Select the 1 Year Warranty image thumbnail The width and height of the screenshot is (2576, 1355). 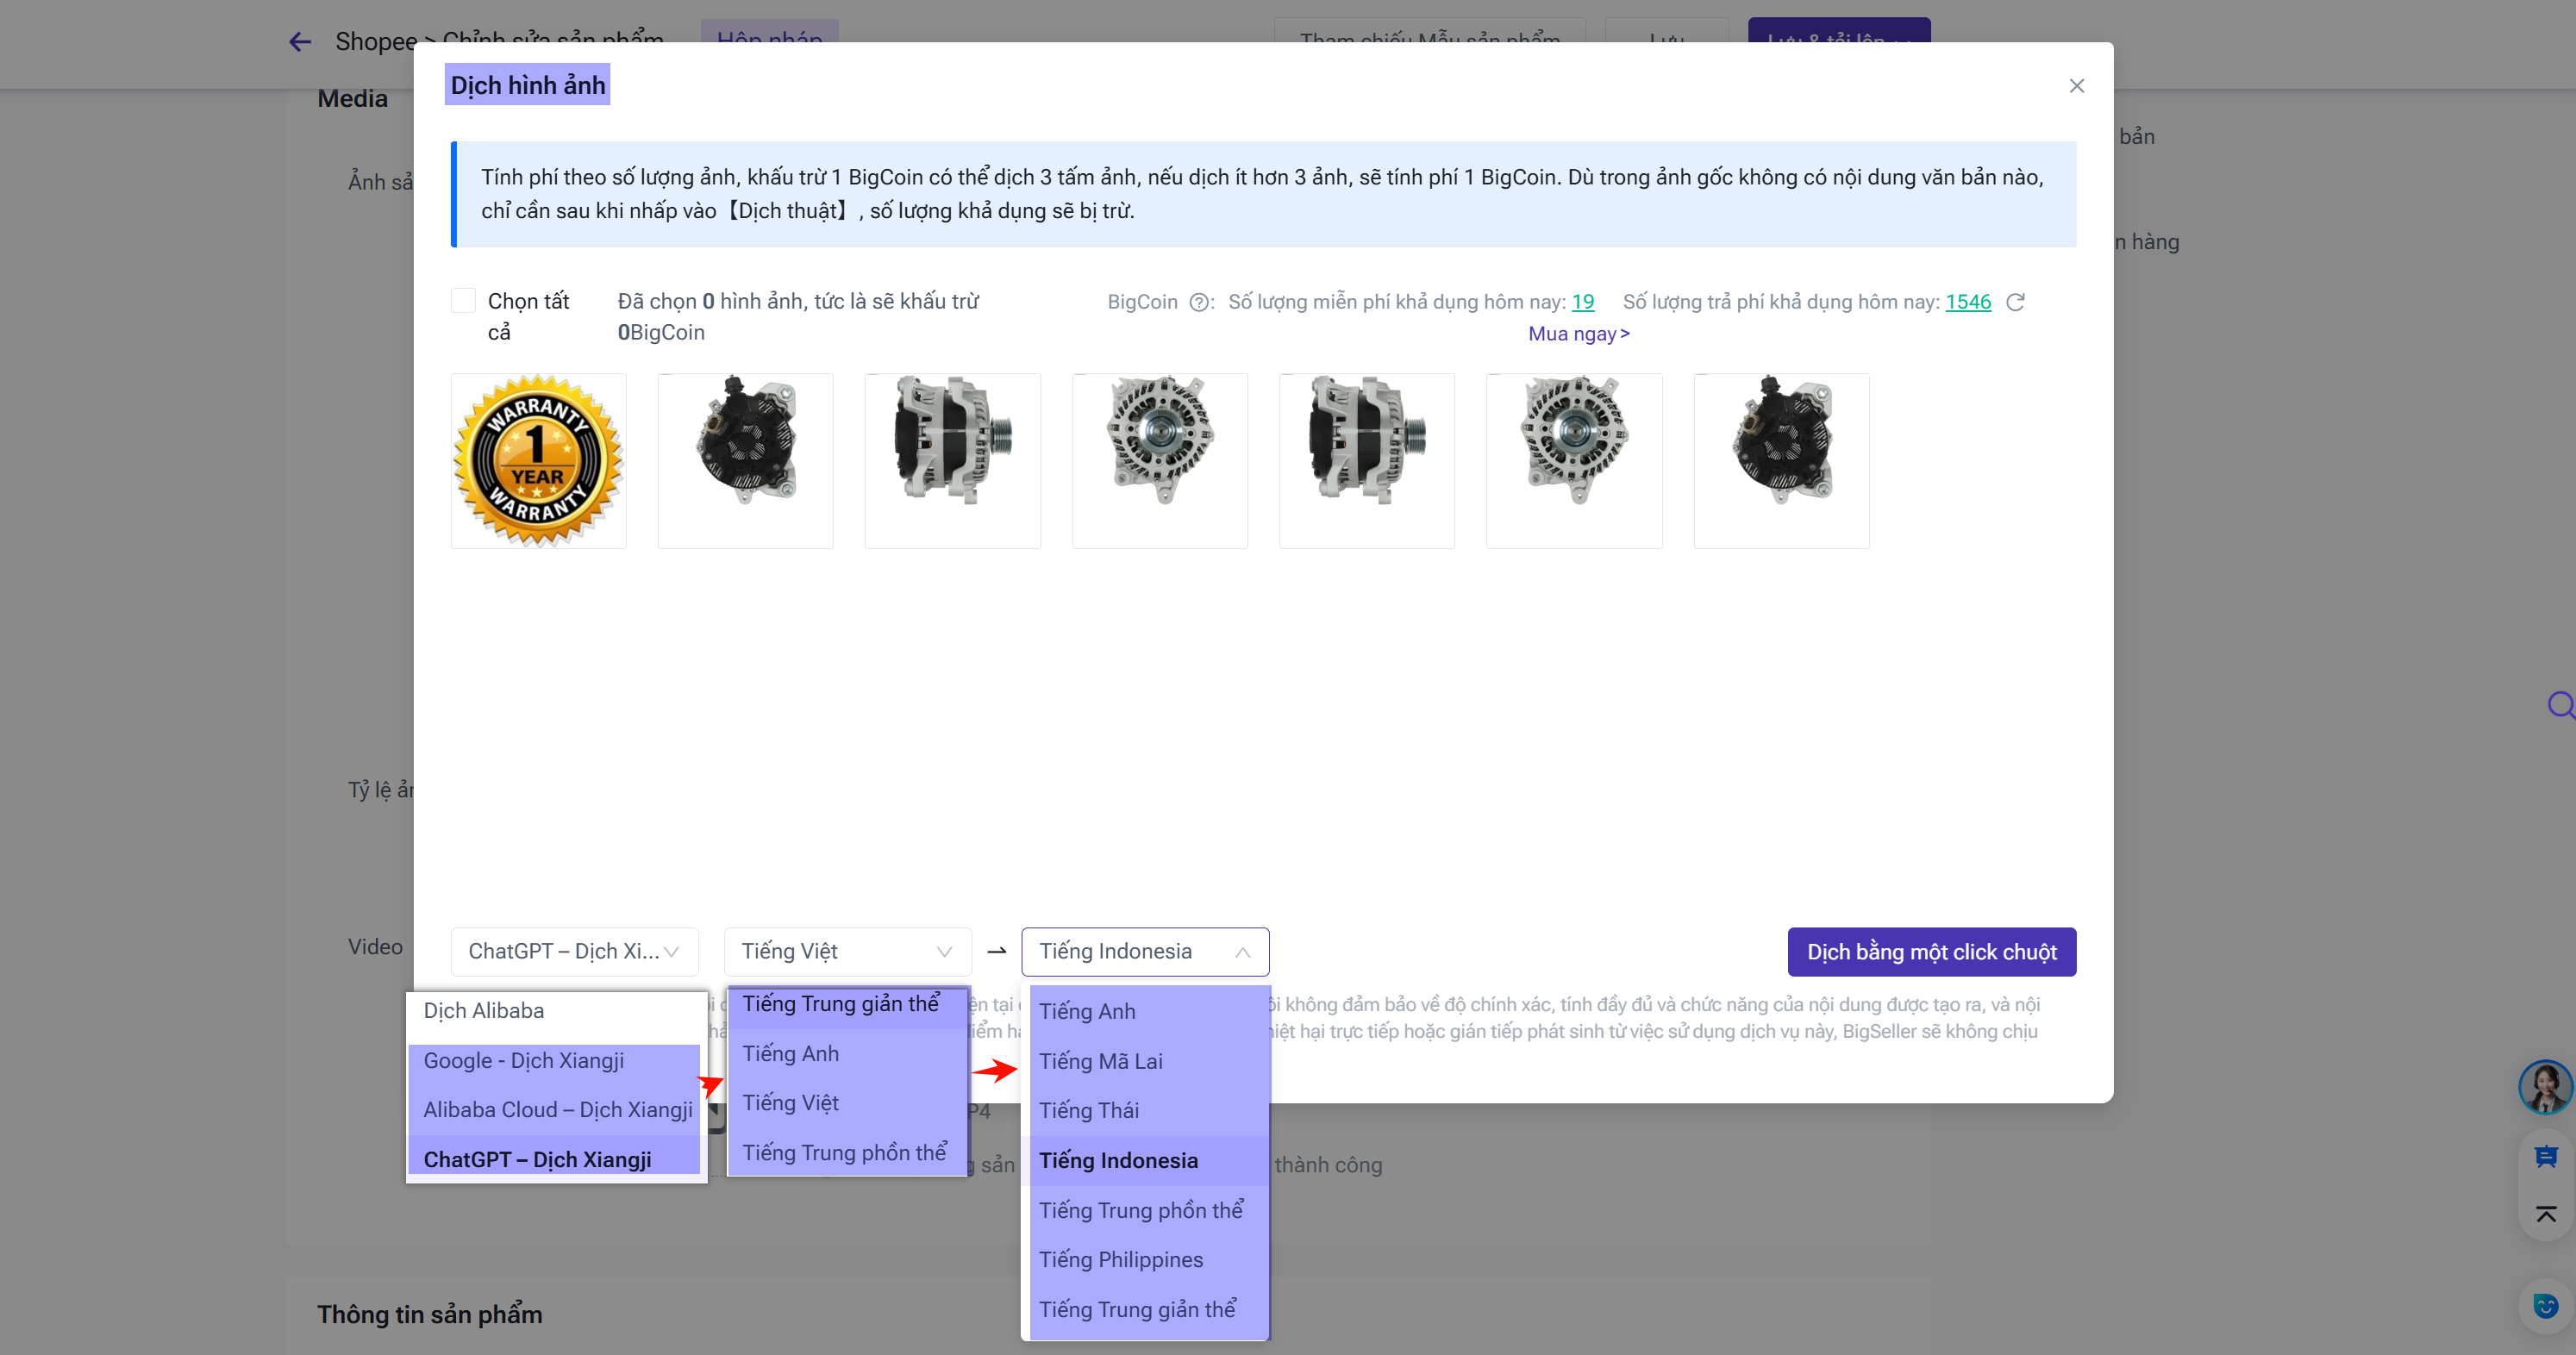coord(538,460)
